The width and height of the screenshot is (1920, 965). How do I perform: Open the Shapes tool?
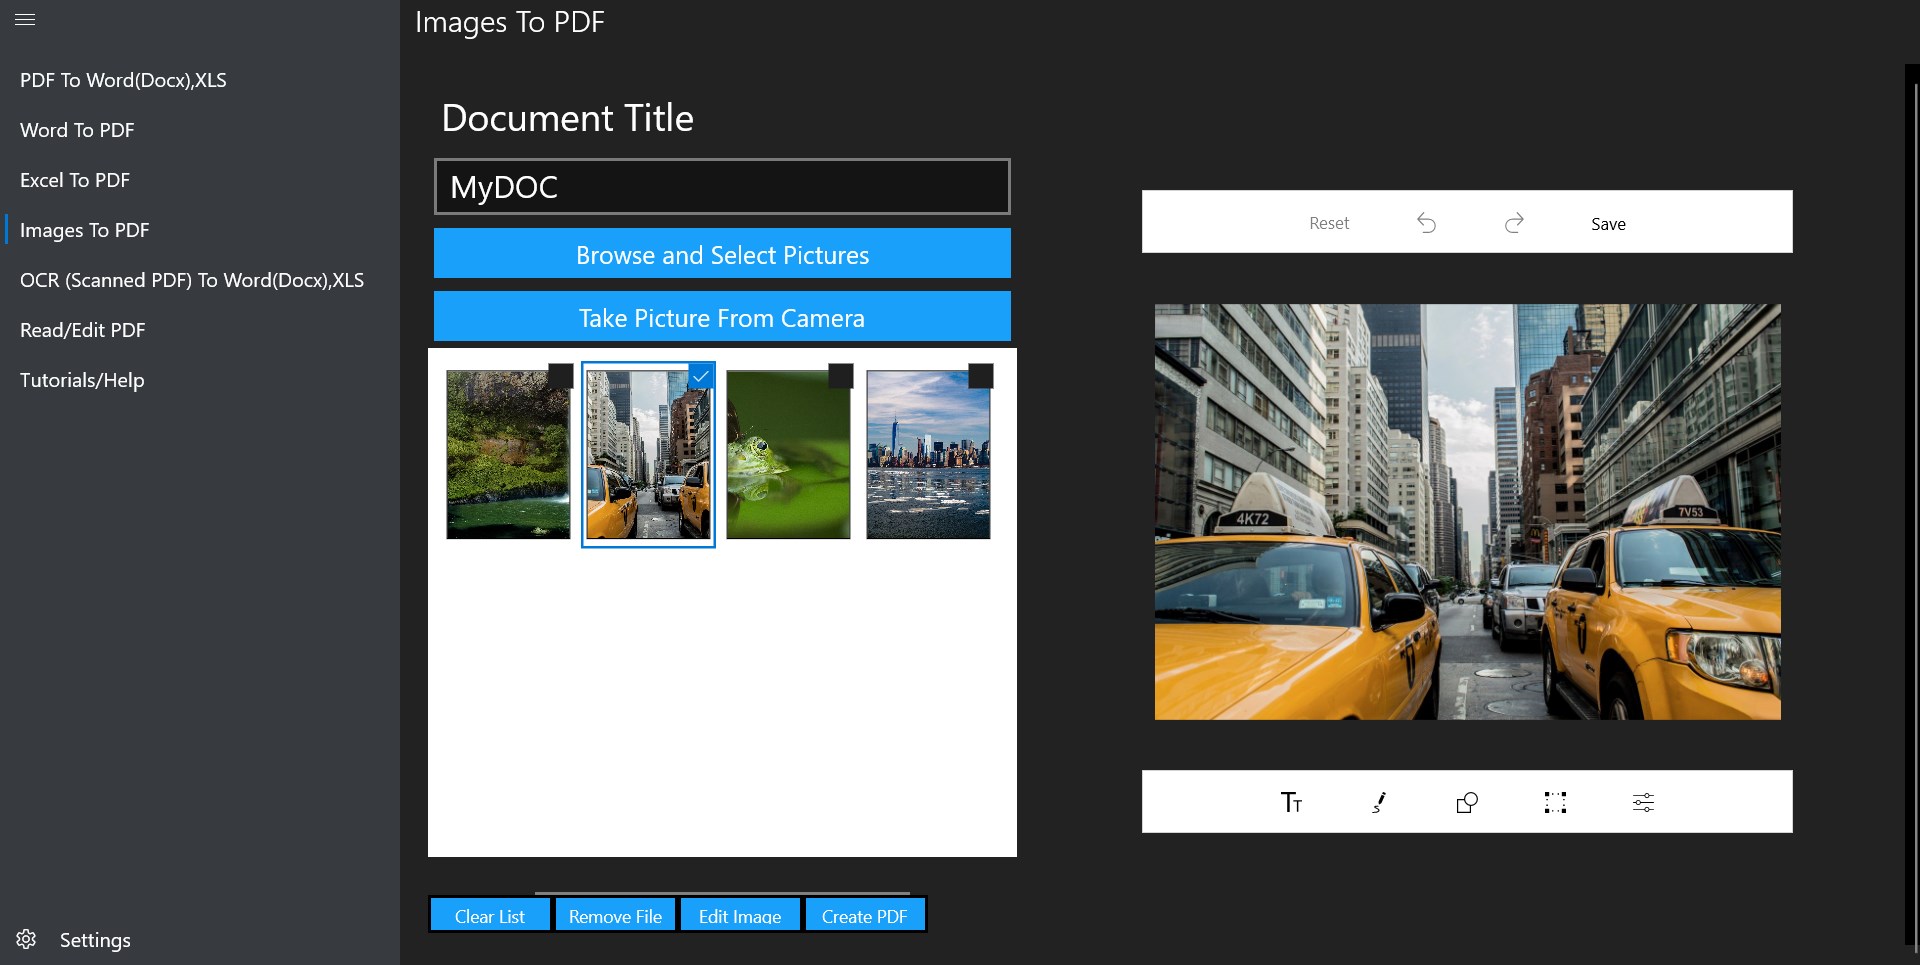coord(1466,801)
